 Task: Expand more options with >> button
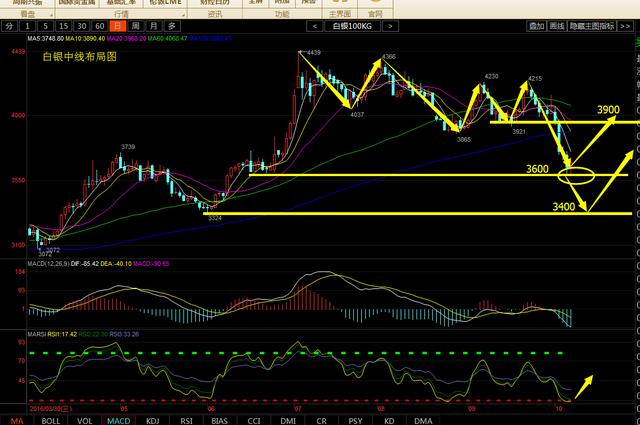pos(625,26)
